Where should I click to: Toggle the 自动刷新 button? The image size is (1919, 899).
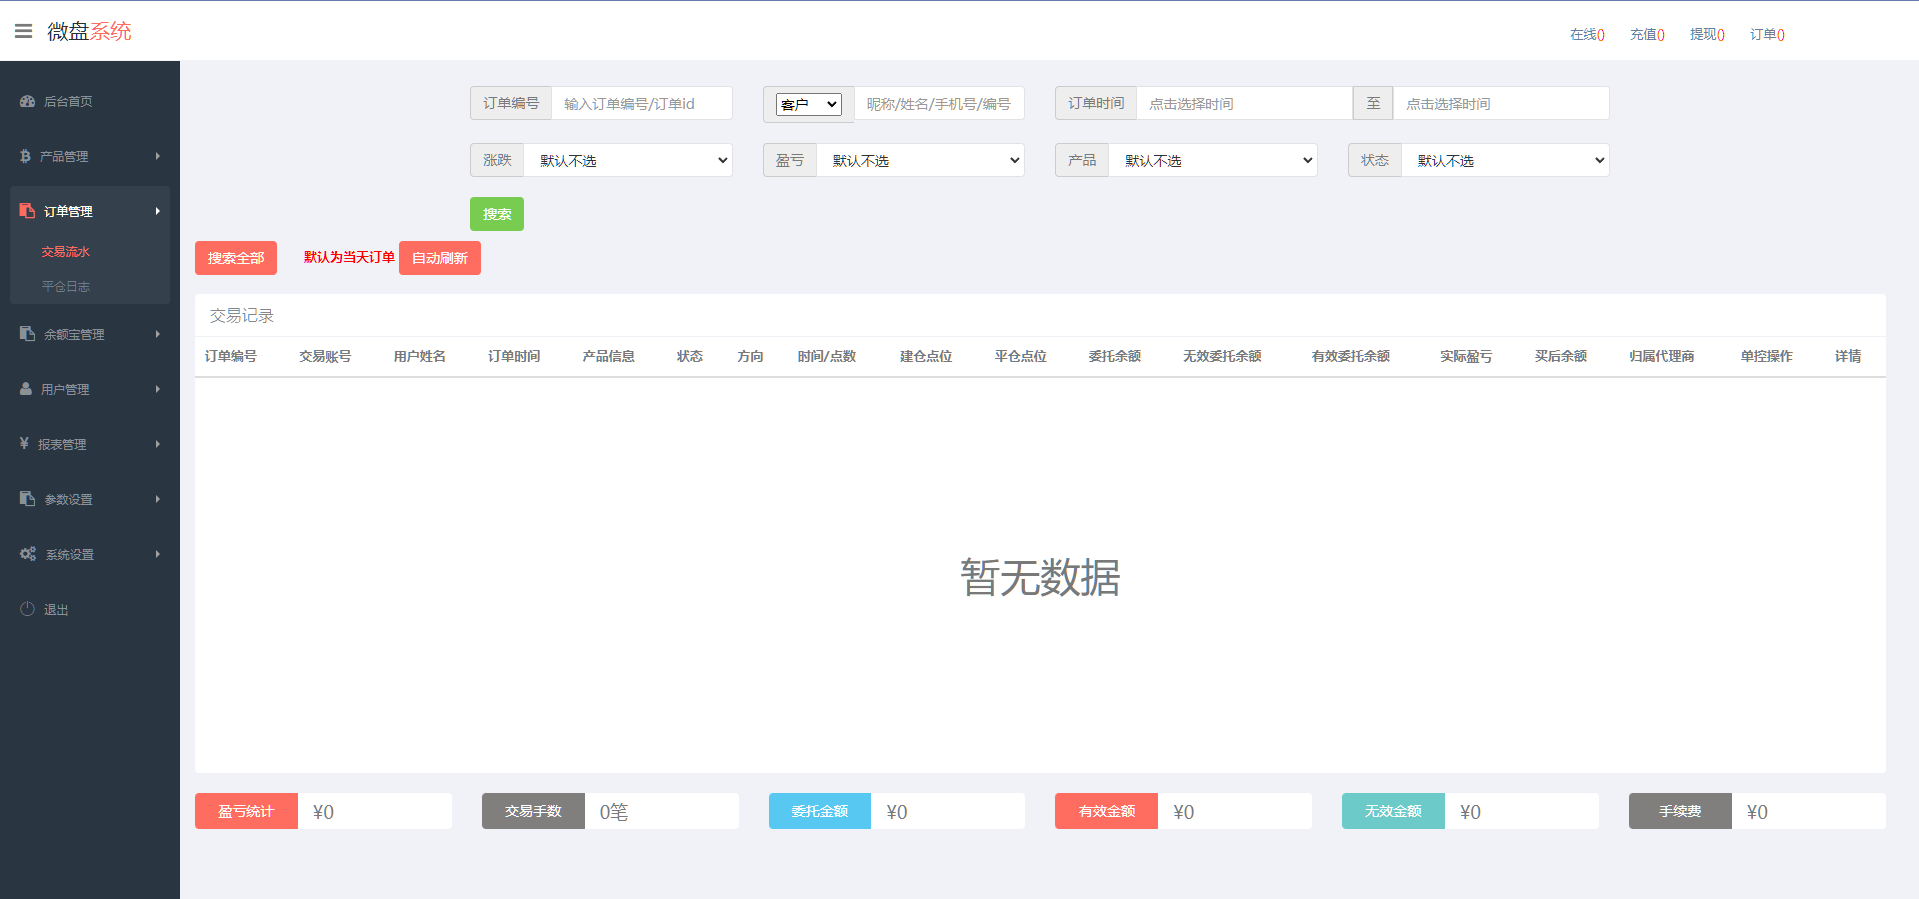coord(439,258)
